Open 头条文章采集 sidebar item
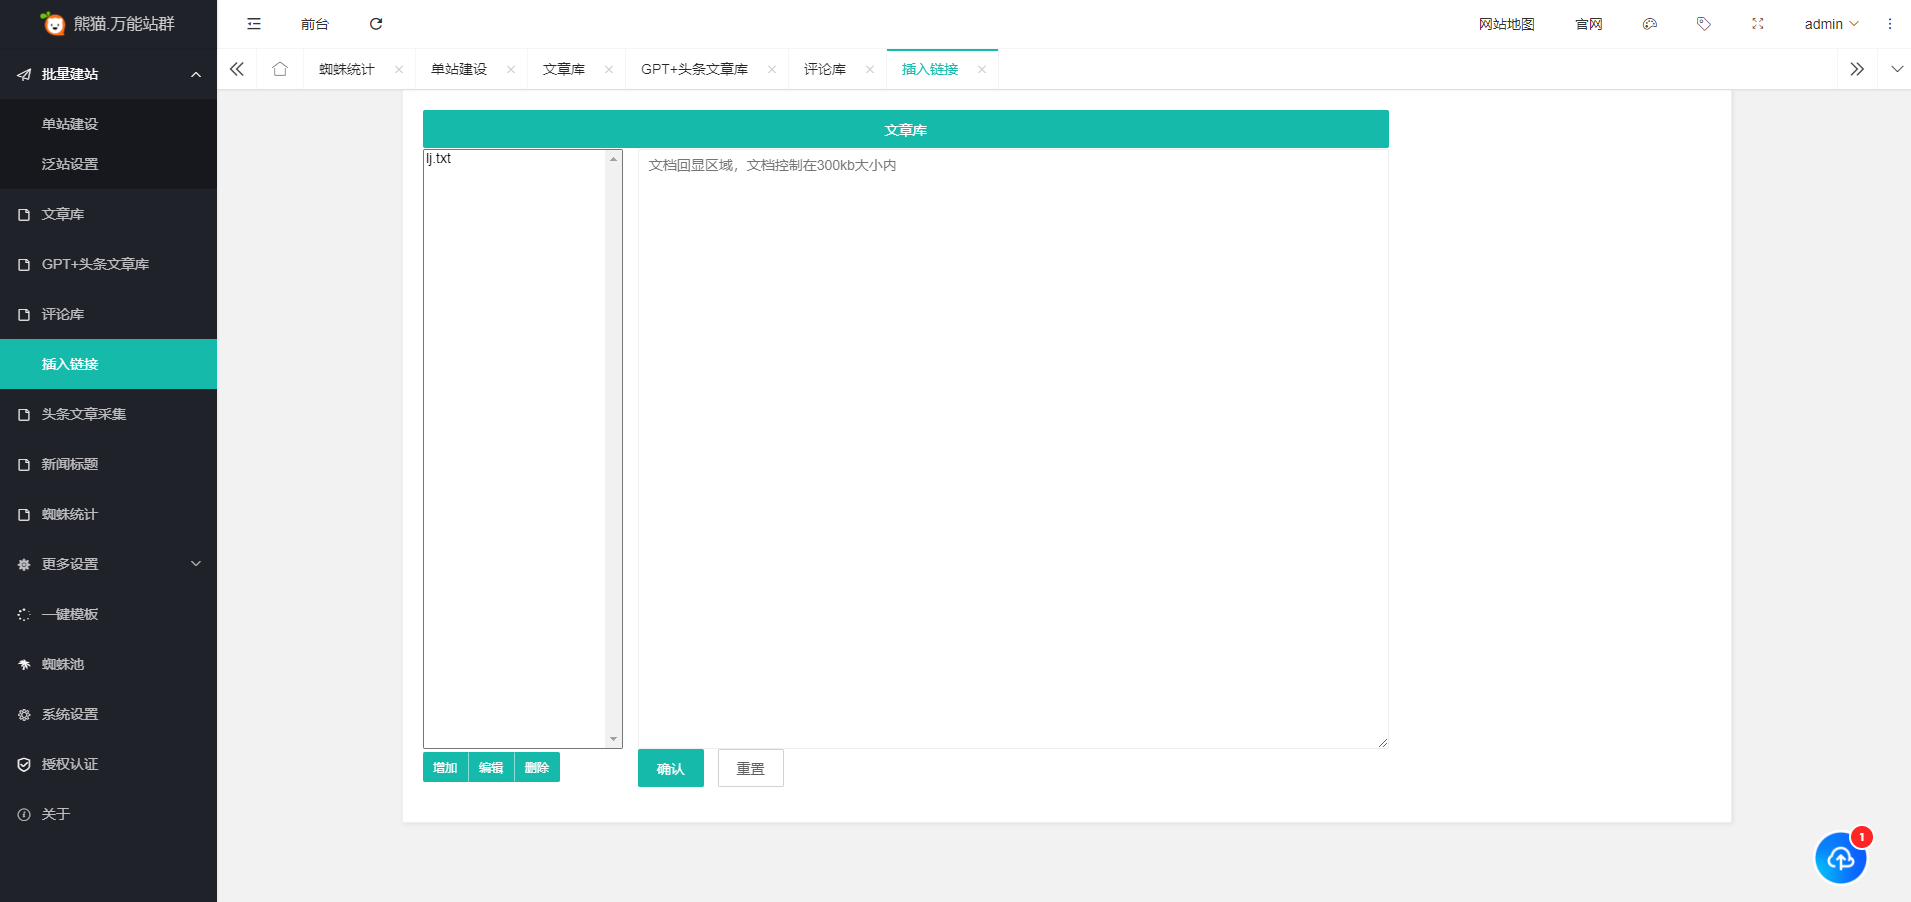This screenshot has height=902, width=1911. [x=108, y=414]
